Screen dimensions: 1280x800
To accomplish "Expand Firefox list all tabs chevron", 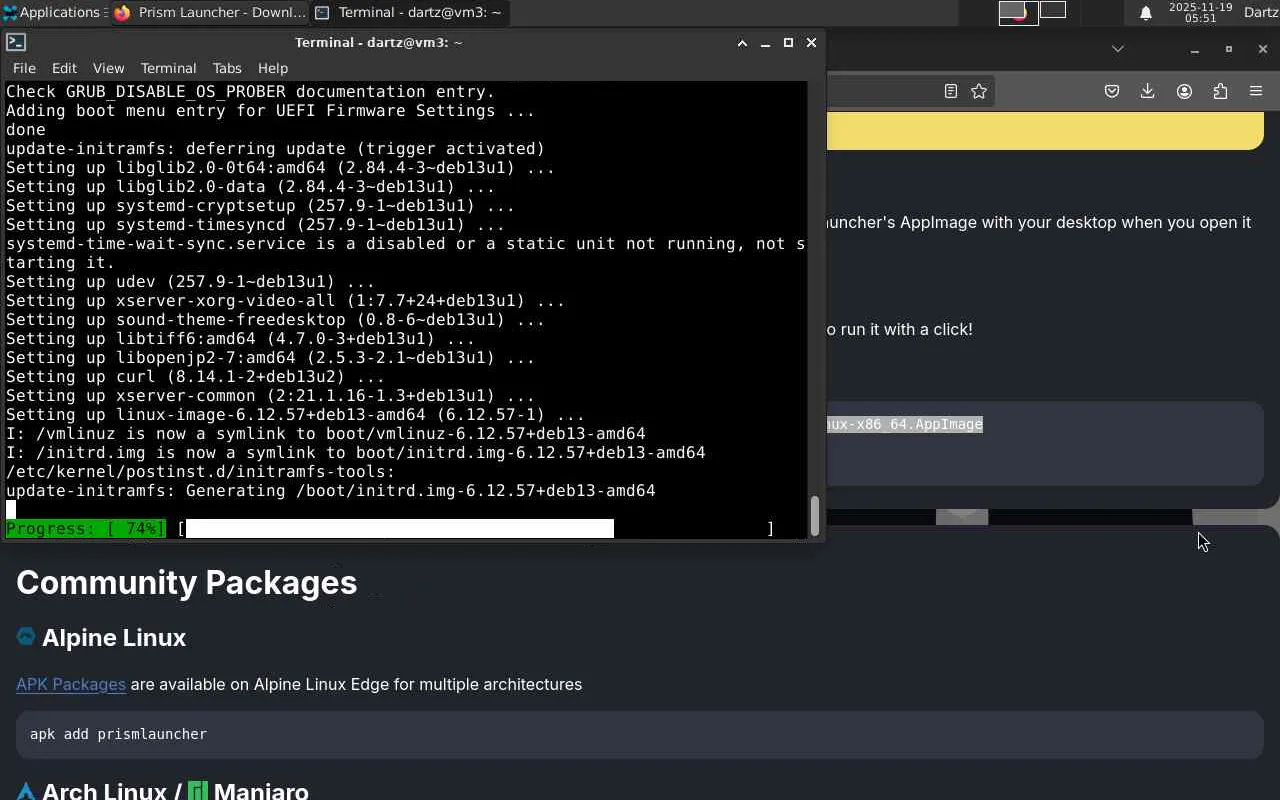I will tap(1118, 49).
